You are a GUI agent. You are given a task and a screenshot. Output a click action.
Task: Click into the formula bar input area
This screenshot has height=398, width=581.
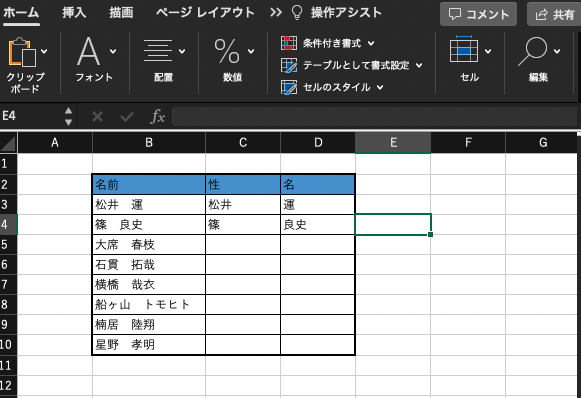click(374, 116)
